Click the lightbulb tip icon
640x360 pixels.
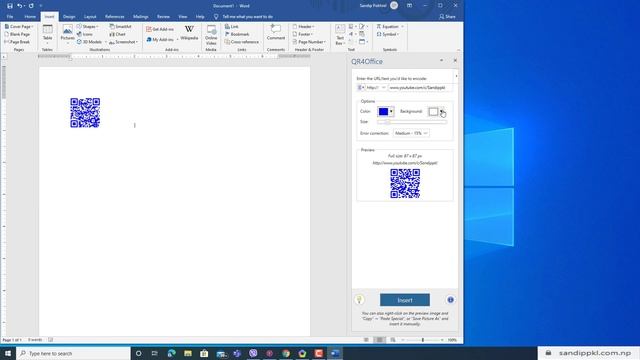[359, 300]
